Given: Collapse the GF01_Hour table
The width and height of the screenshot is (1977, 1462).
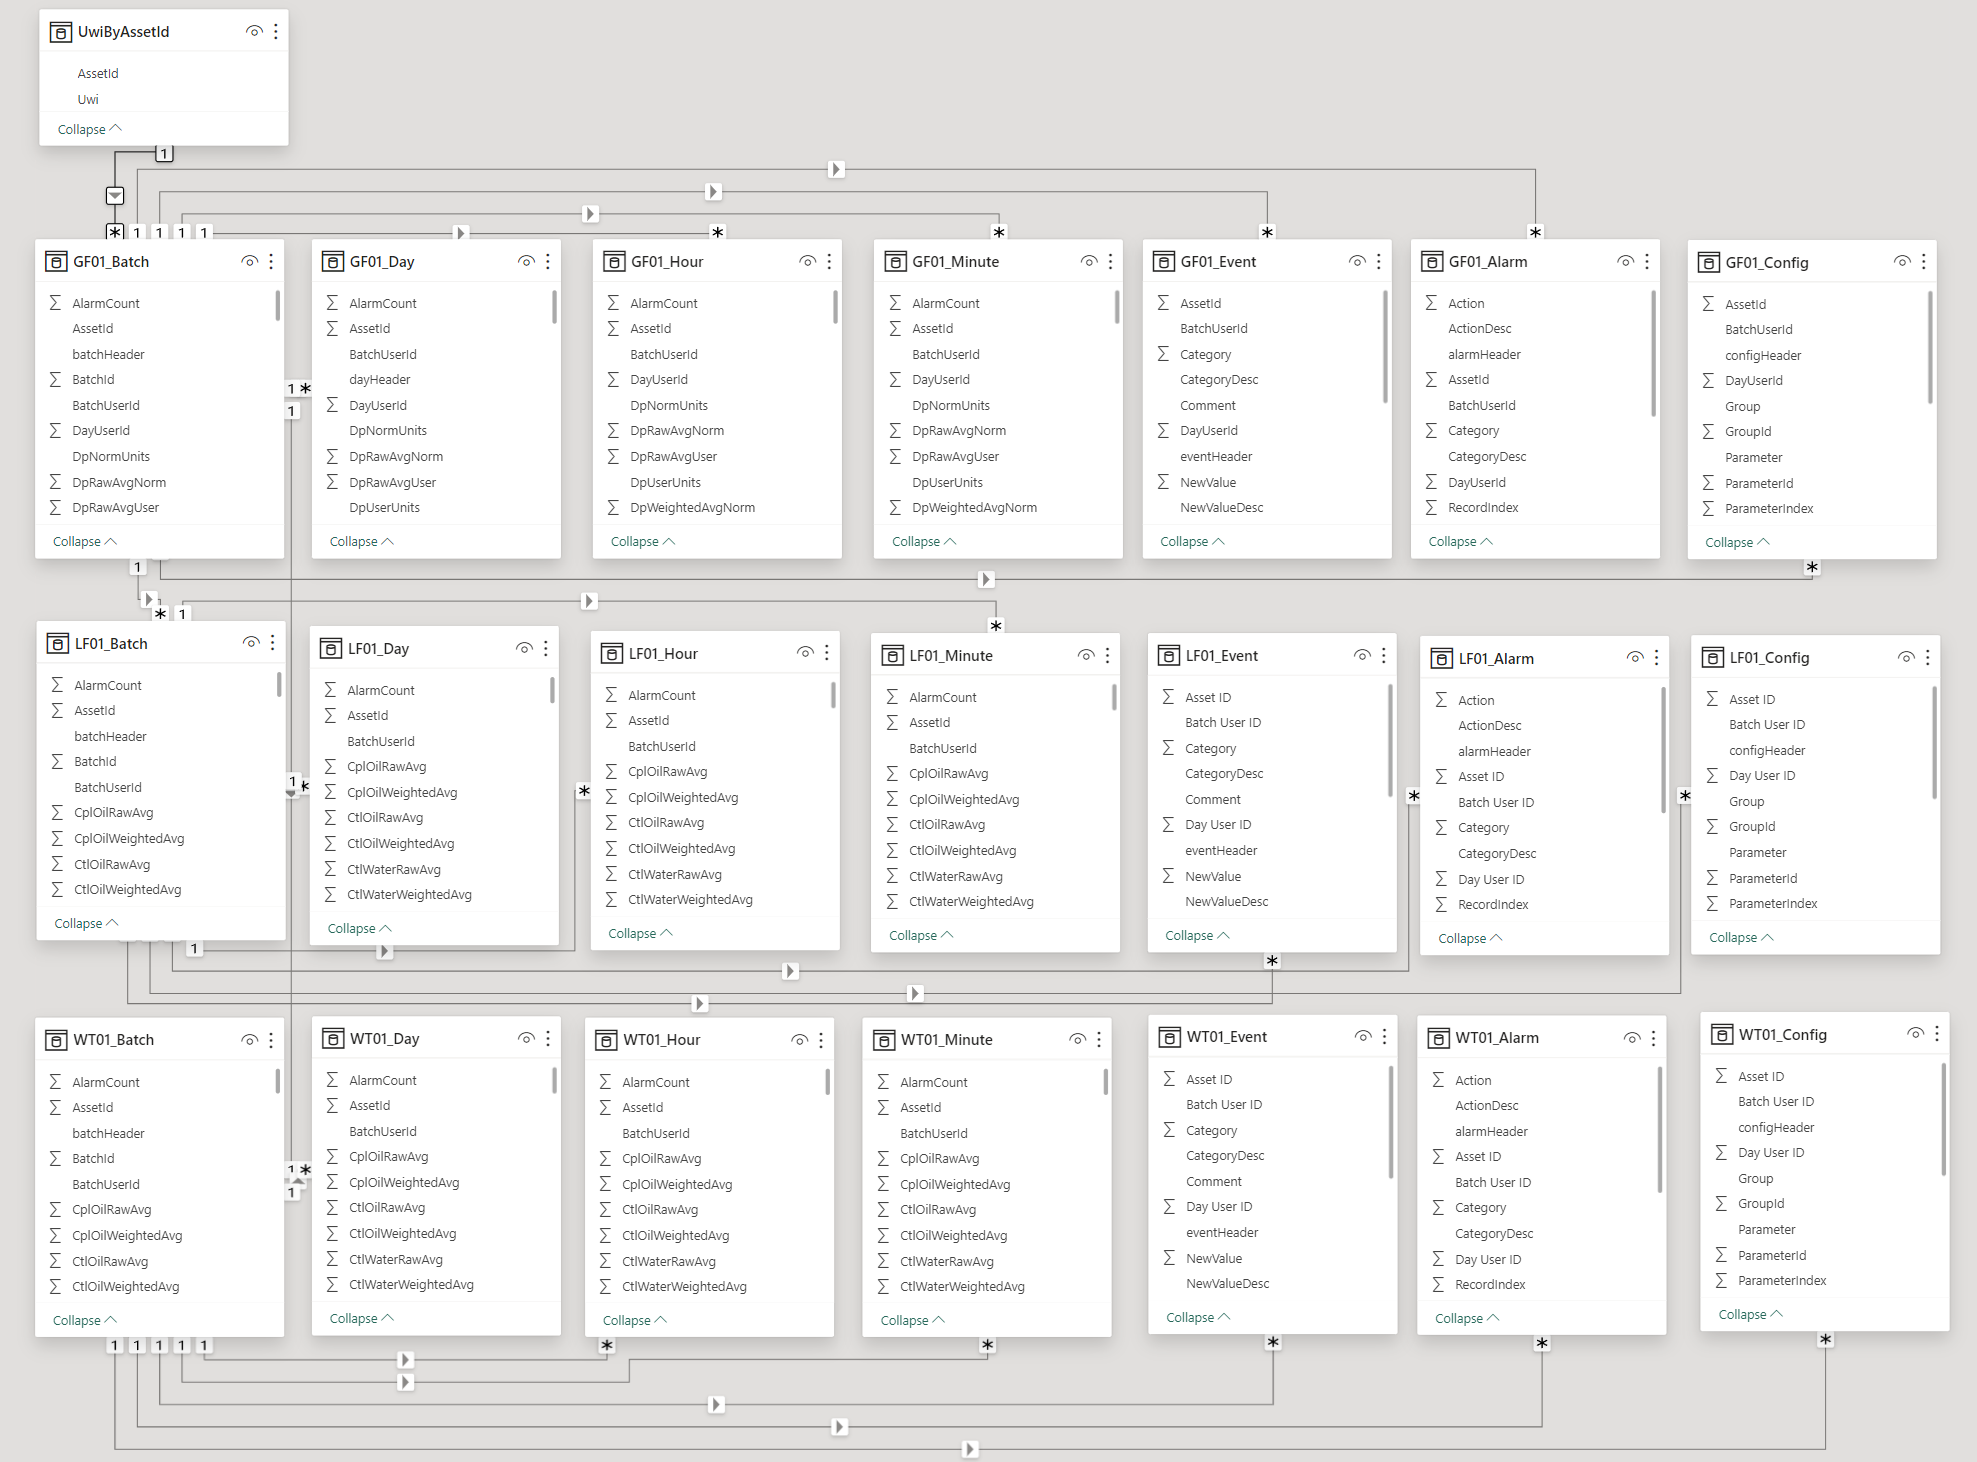Looking at the screenshot, I should [x=642, y=541].
